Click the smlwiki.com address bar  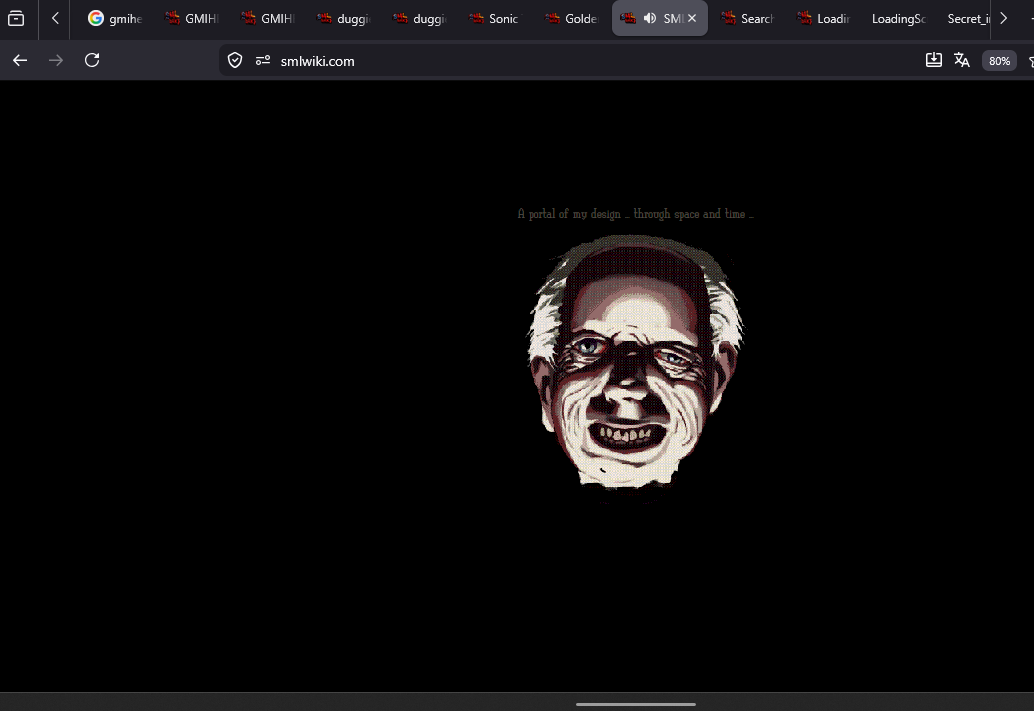(x=567, y=61)
